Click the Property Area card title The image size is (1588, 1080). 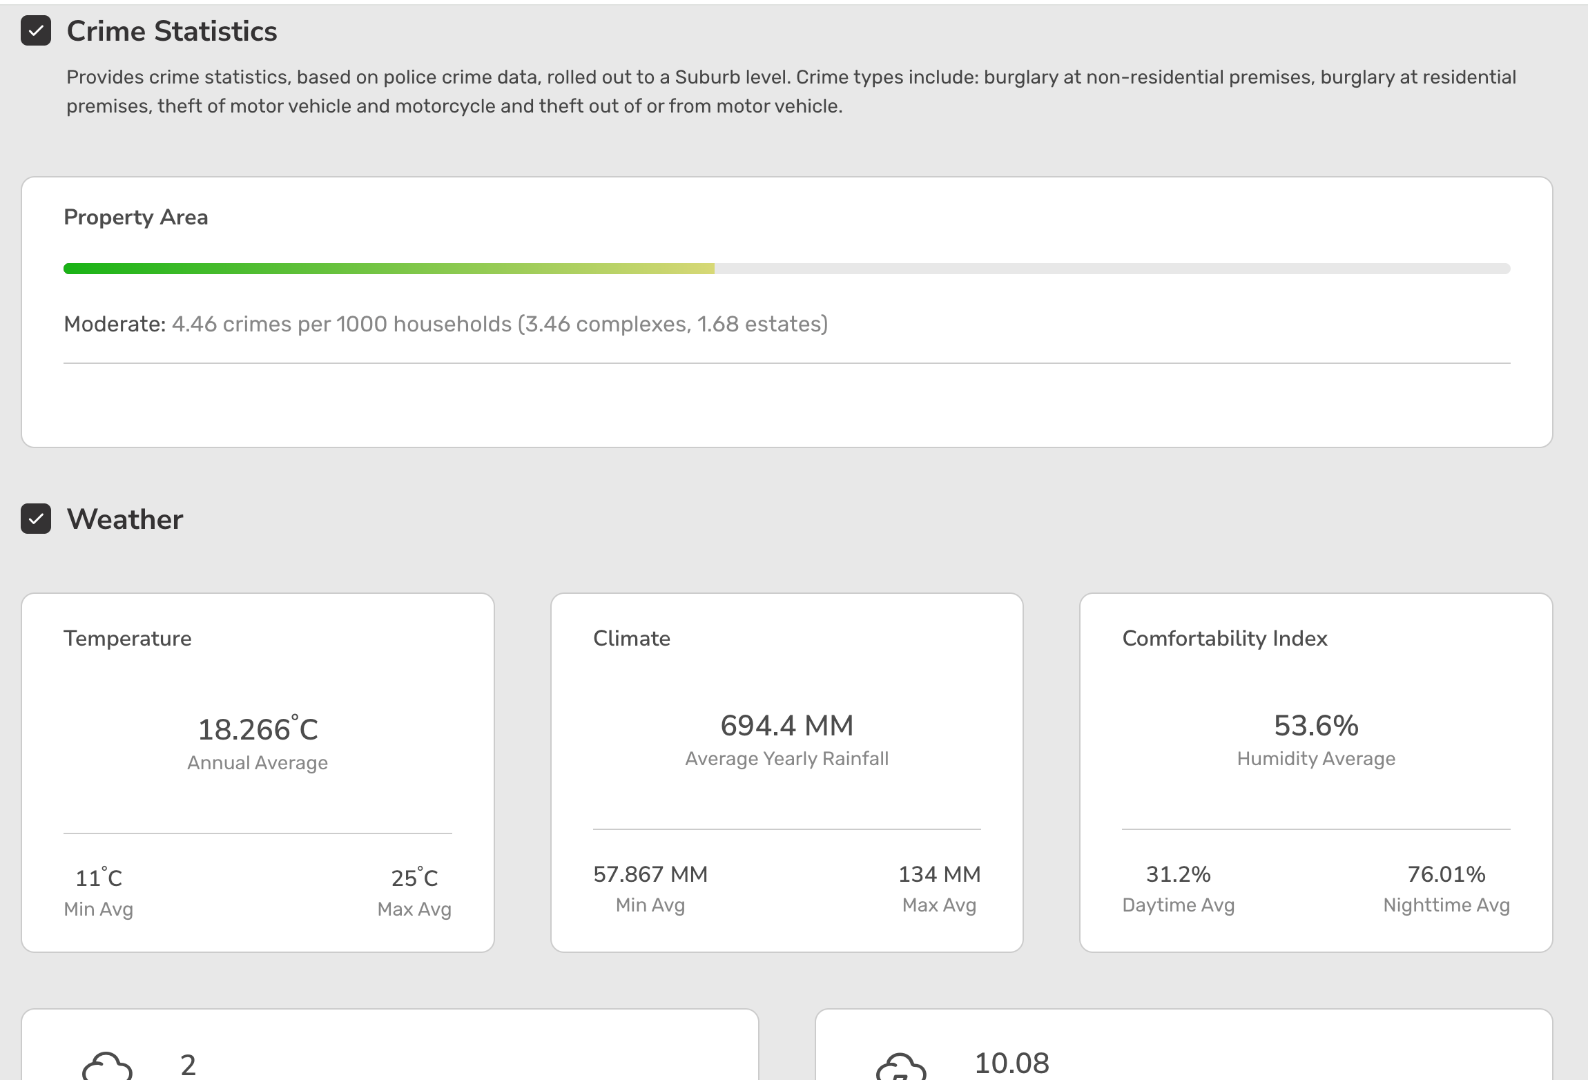click(136, 217)
